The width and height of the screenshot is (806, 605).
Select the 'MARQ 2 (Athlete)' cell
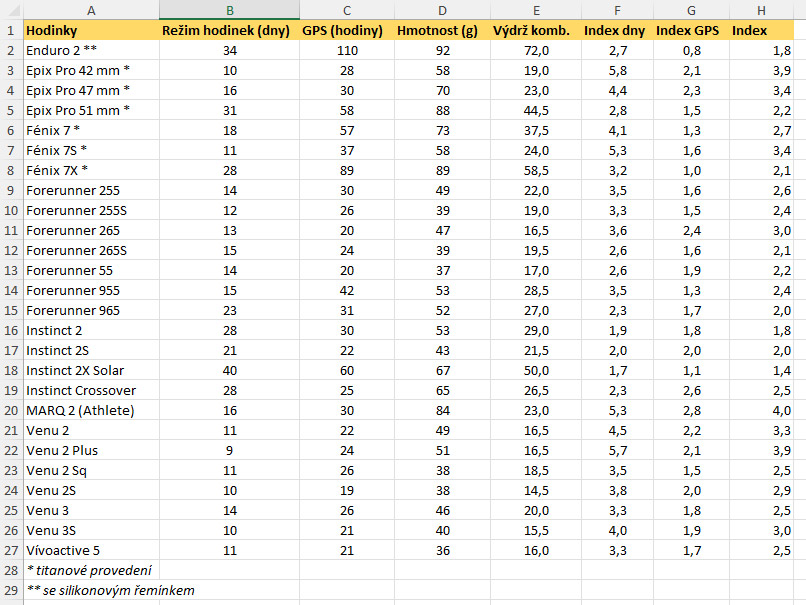click(91, 411)
